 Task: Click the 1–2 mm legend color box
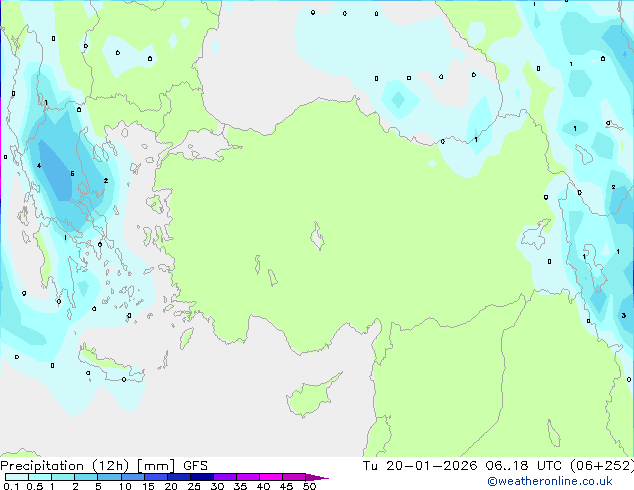[63, 477]
